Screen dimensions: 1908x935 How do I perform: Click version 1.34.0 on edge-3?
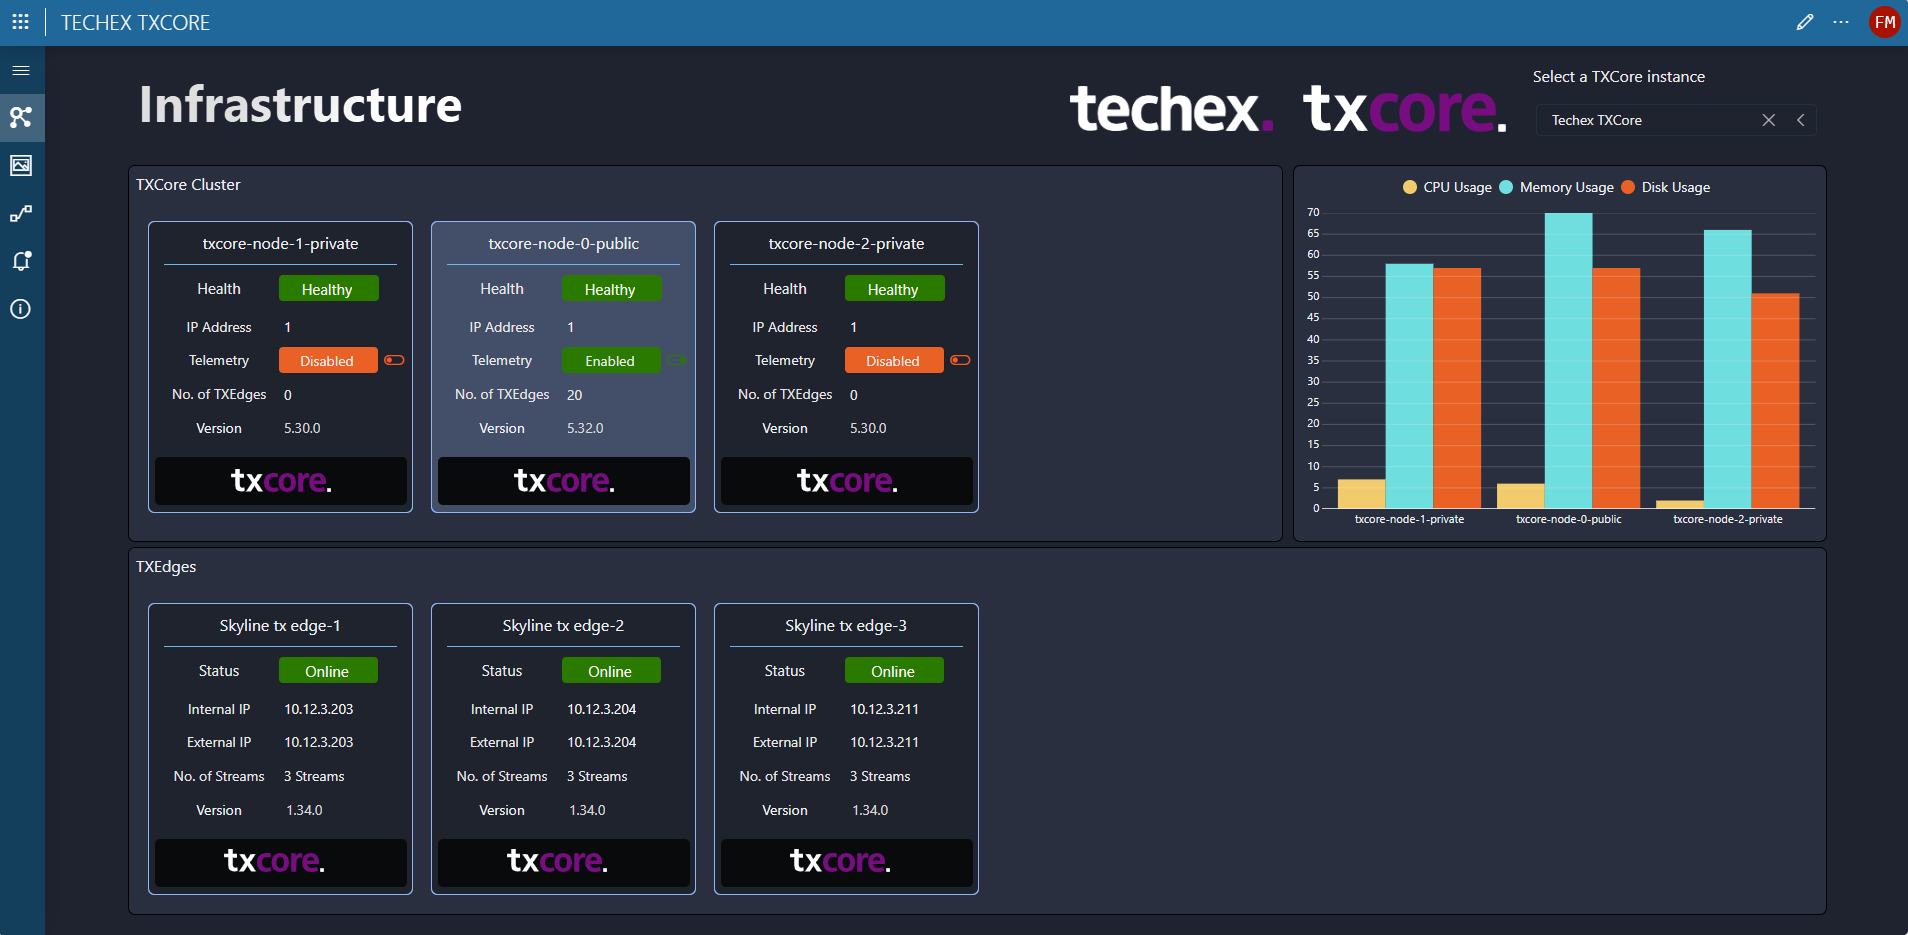point(870,810)
